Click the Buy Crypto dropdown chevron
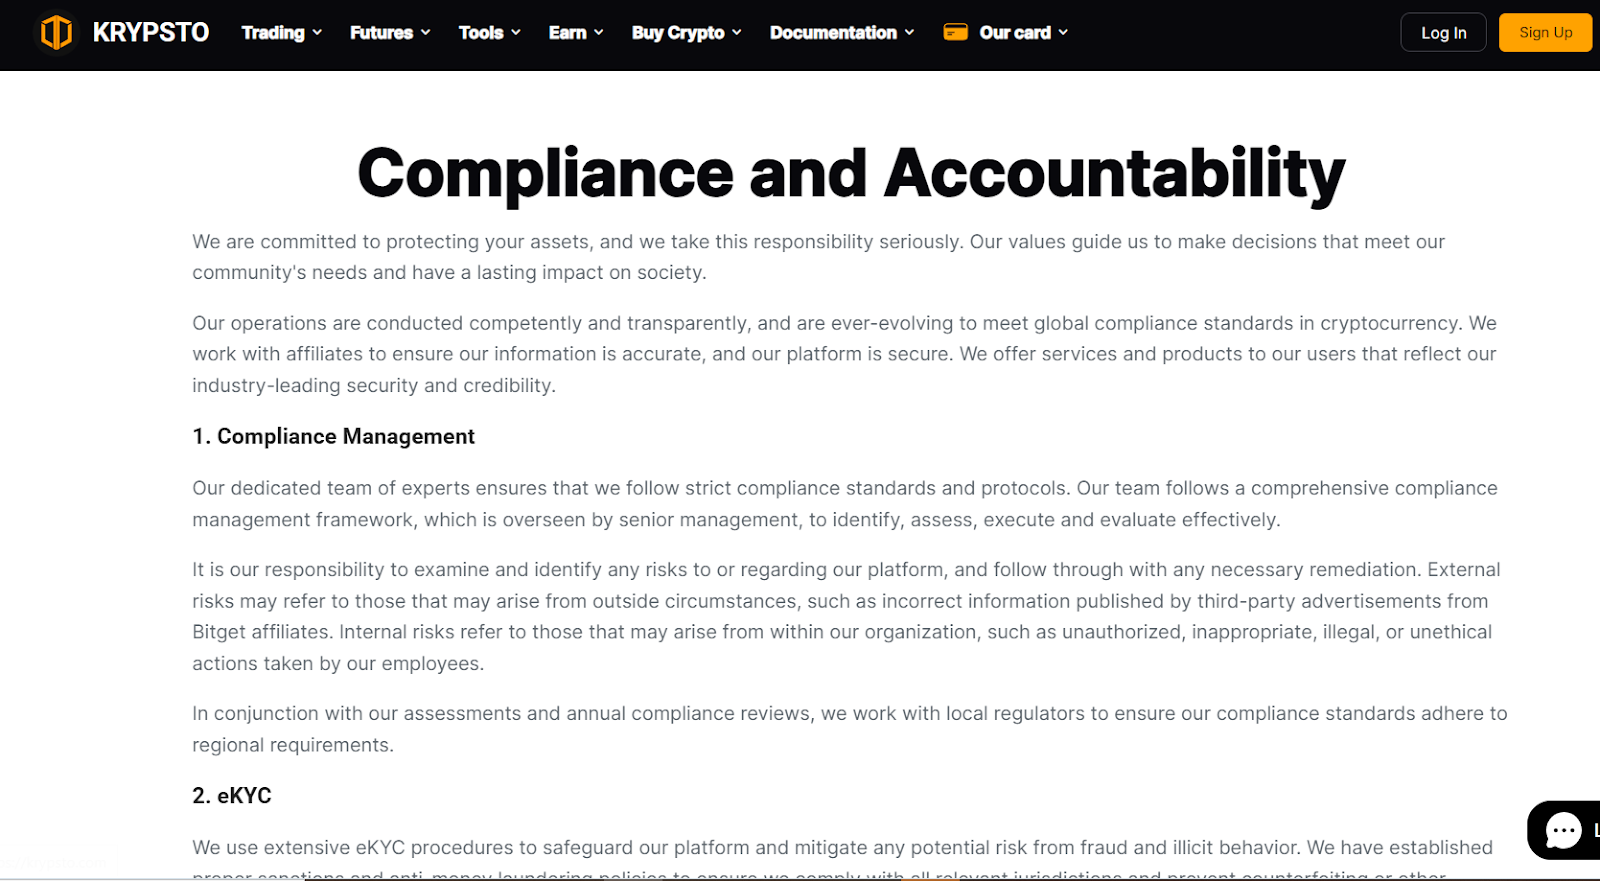1600x881 pixels. [x=737, y=33]
